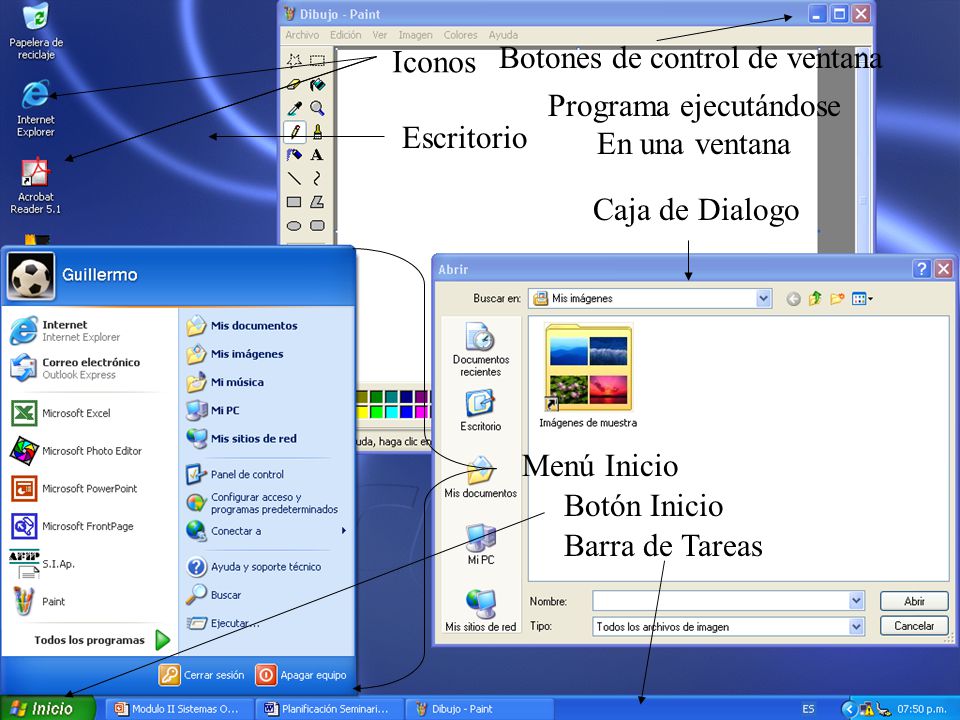
Task: Pick the Fill with color bucket tool
Action: pyautogui.click(x=317, y=84)
